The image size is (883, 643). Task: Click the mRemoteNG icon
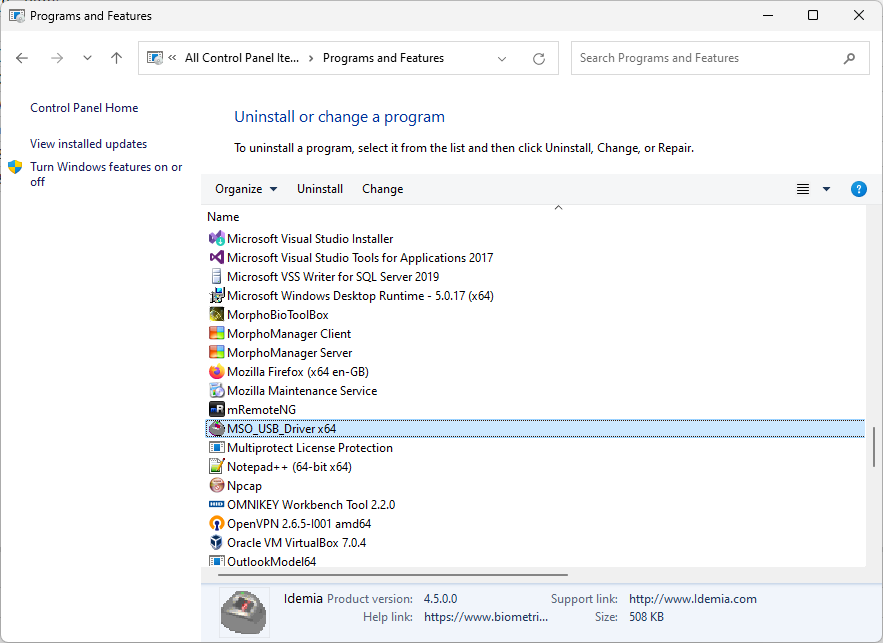[x=217, y=409]
